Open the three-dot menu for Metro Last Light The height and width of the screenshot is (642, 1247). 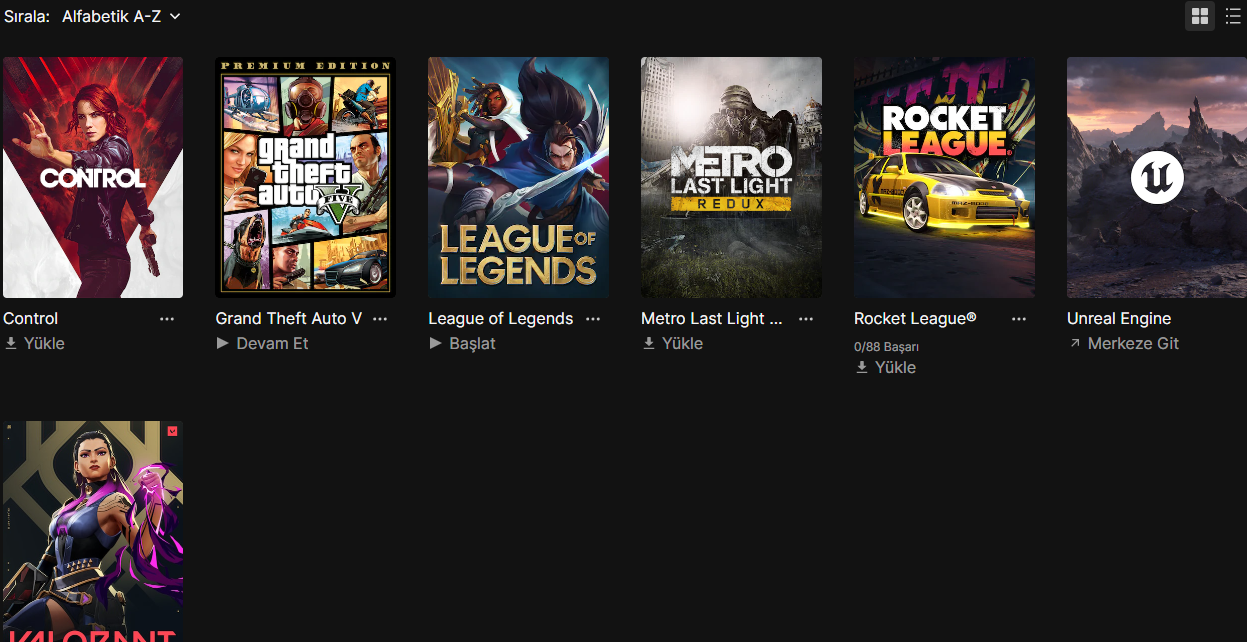806,319
